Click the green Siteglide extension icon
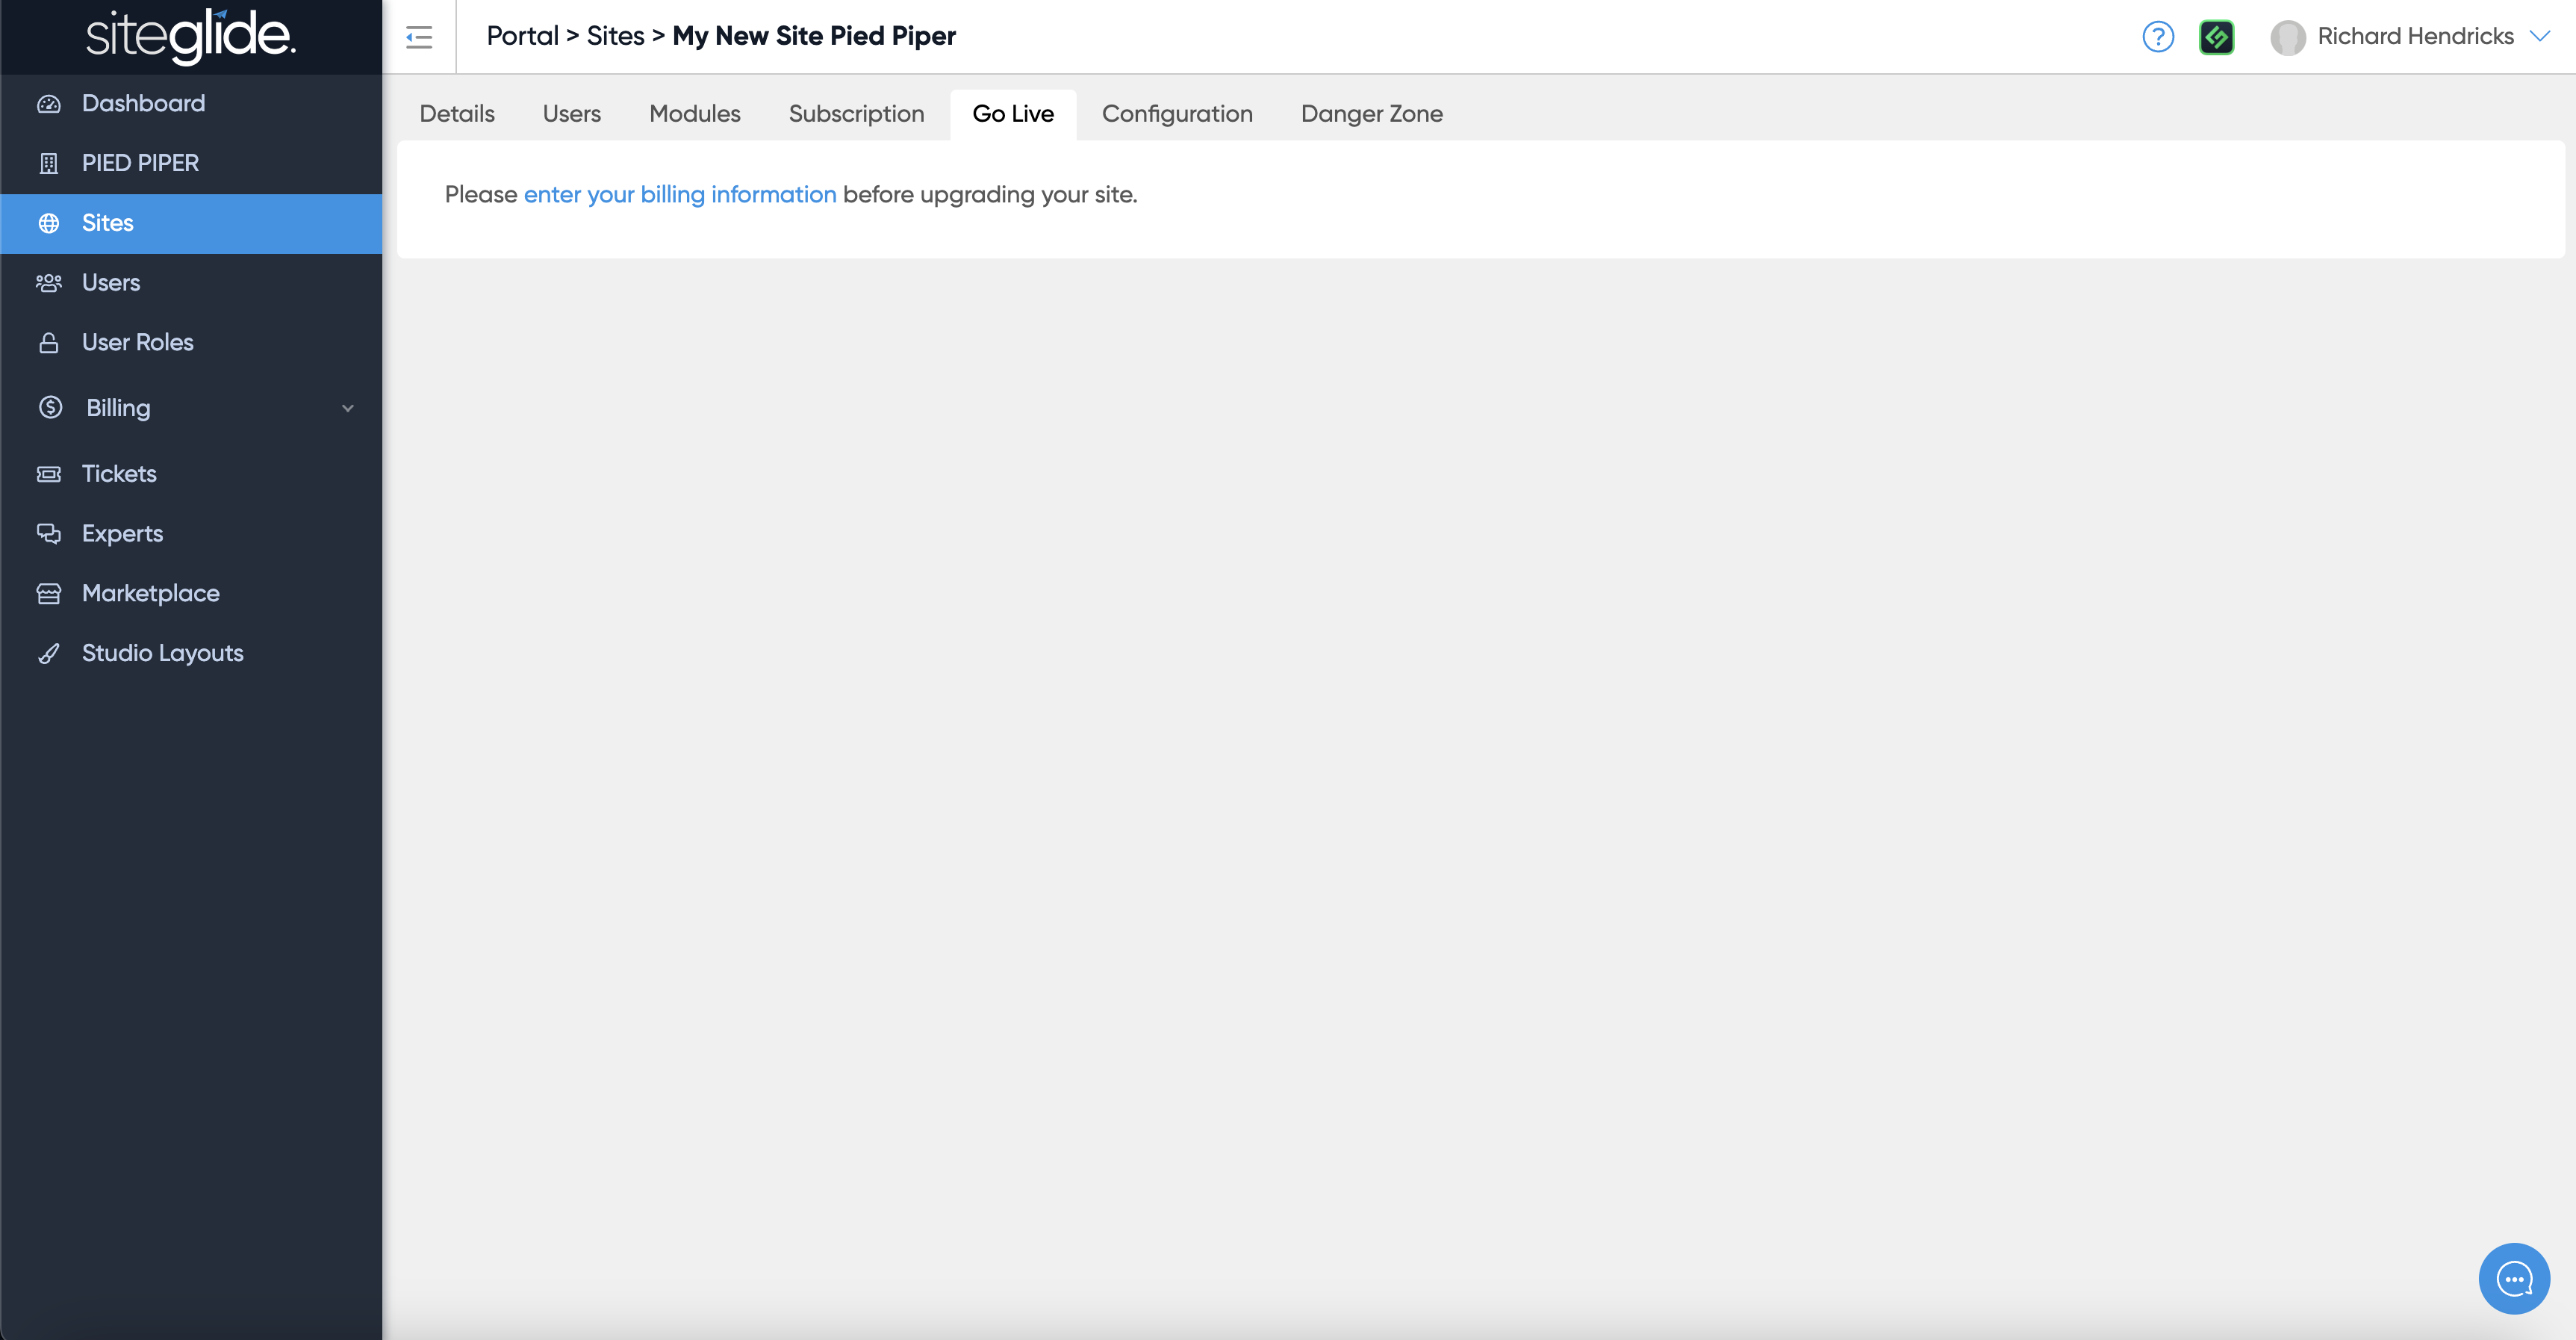 click(2216, 37)
